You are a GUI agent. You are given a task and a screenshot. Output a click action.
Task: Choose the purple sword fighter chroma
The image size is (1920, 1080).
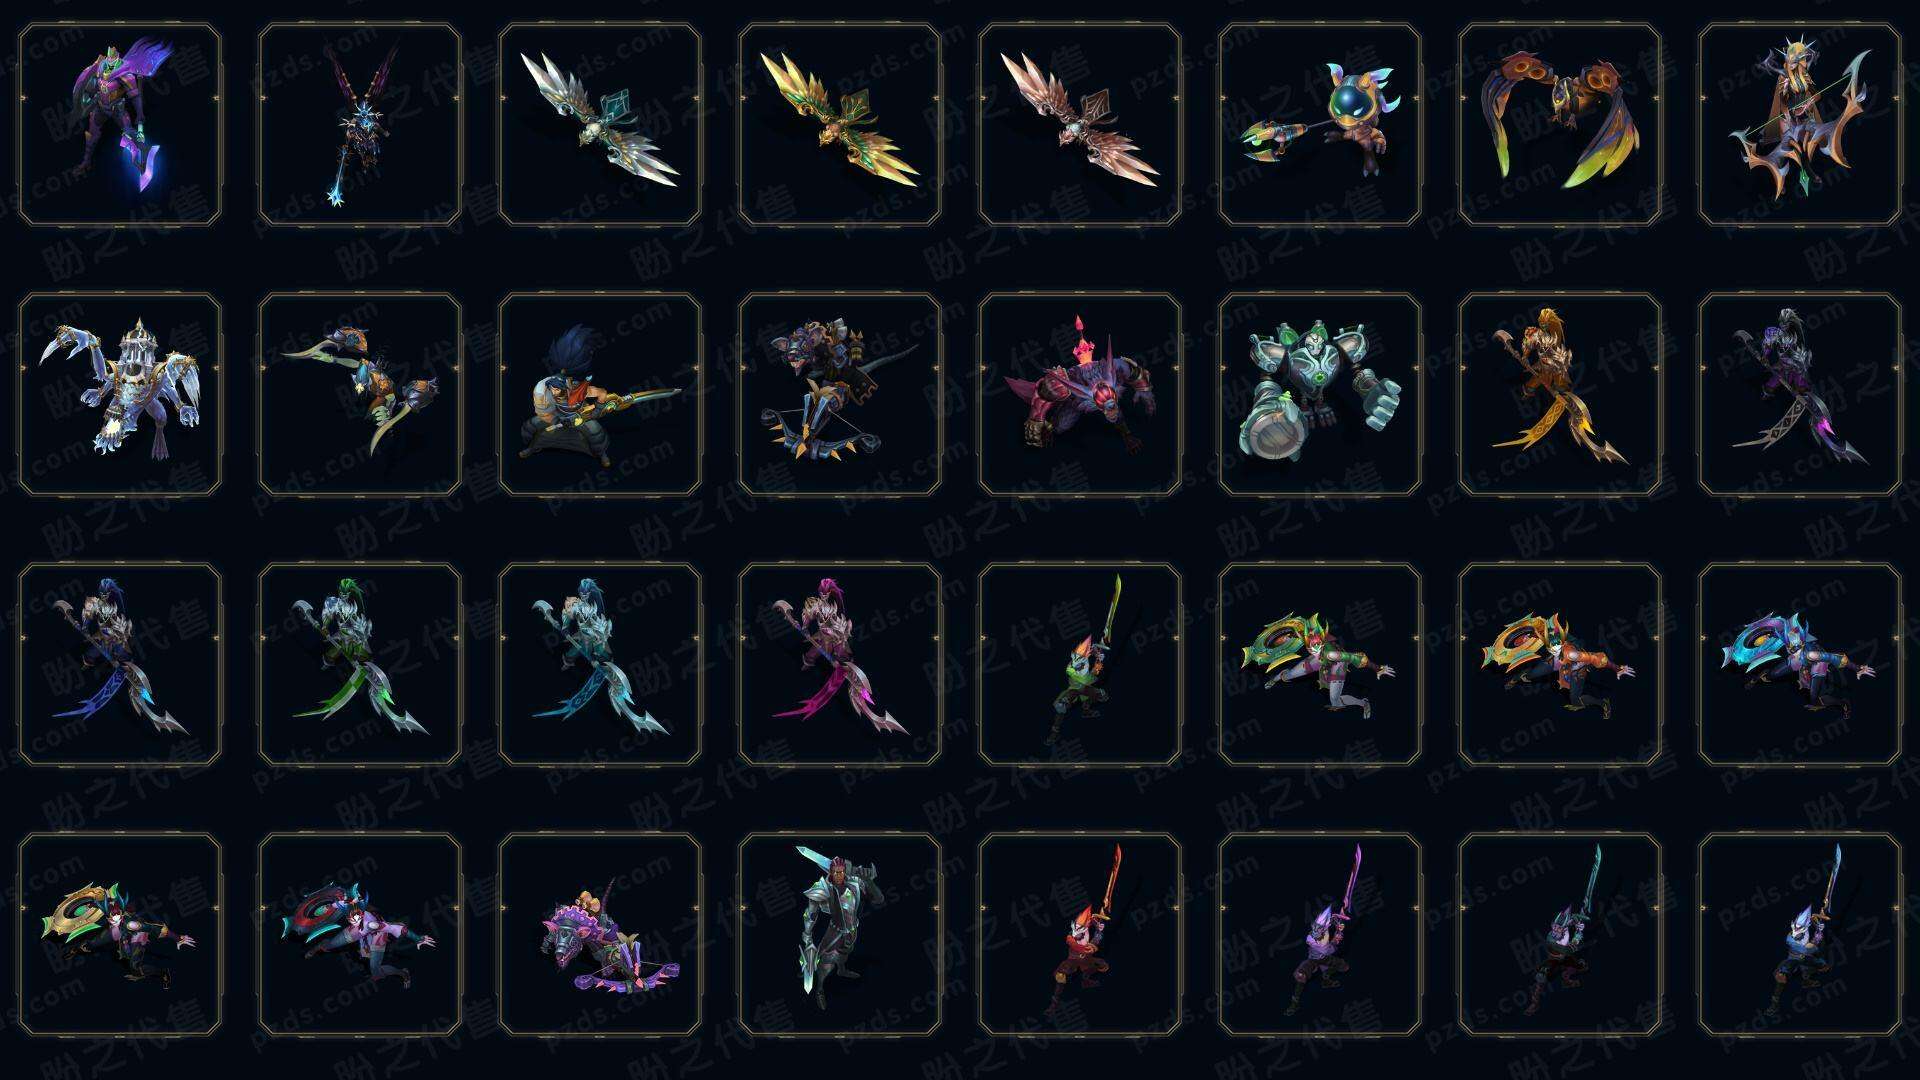pyautogui.click(x=1320, y=934)
